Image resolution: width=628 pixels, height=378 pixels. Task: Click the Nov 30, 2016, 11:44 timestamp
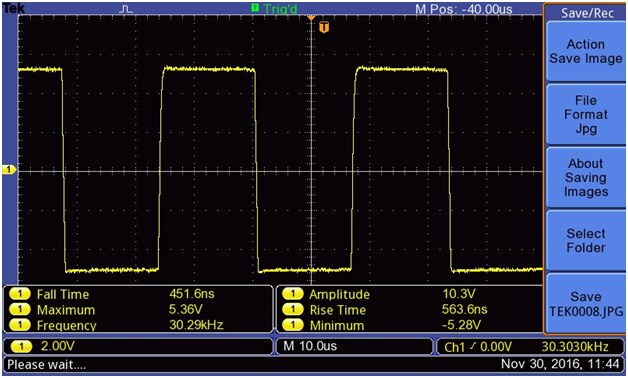coord(560,364)
